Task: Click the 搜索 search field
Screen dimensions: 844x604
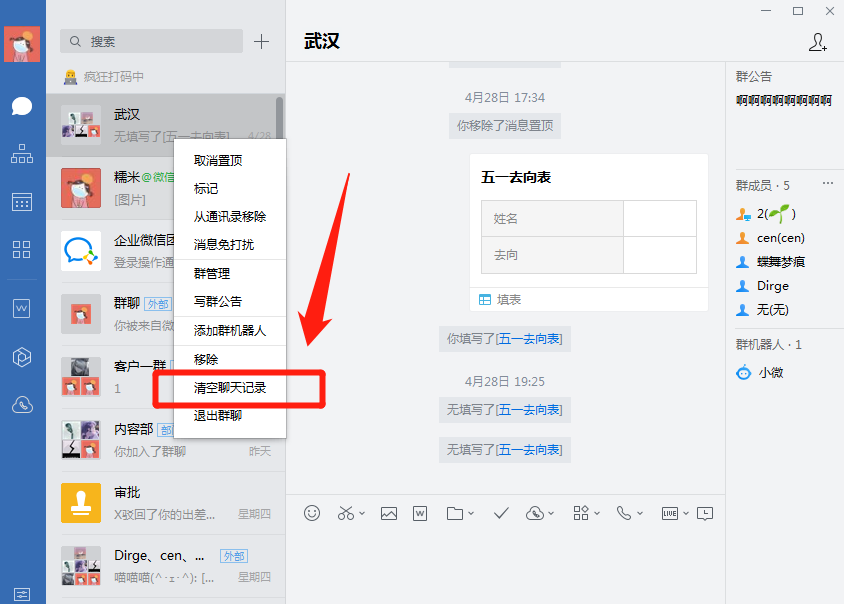Action: (151, 41)
